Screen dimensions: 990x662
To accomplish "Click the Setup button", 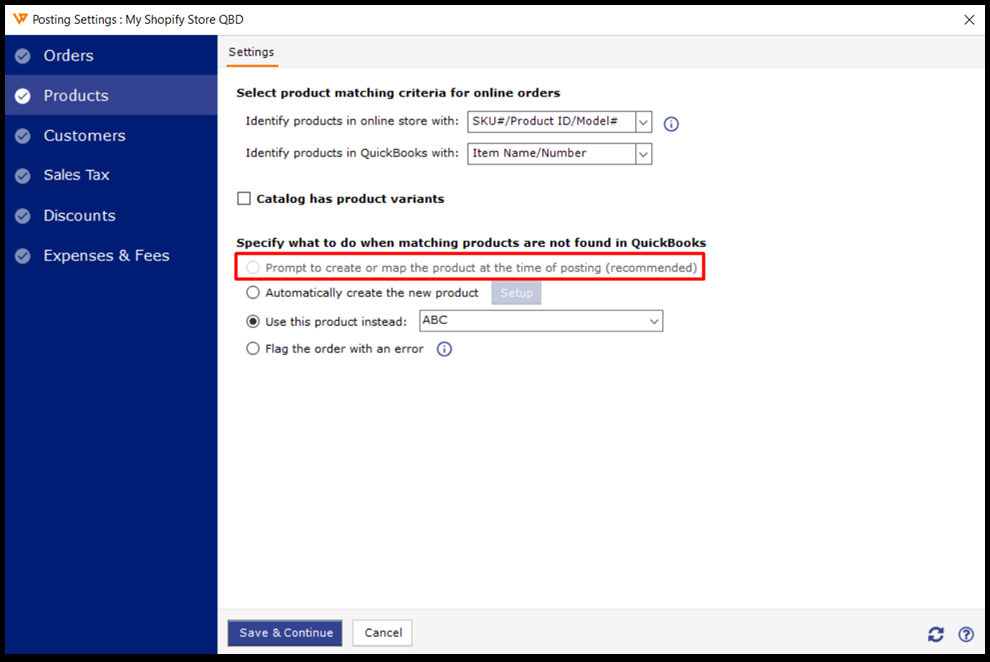I will (x=516, y=293).
